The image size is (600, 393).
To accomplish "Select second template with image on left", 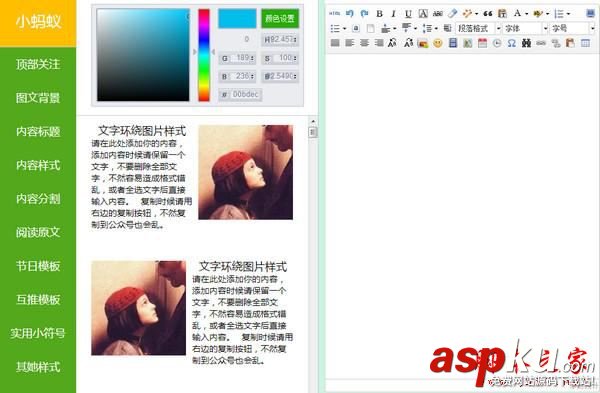I will click(192, 312).
